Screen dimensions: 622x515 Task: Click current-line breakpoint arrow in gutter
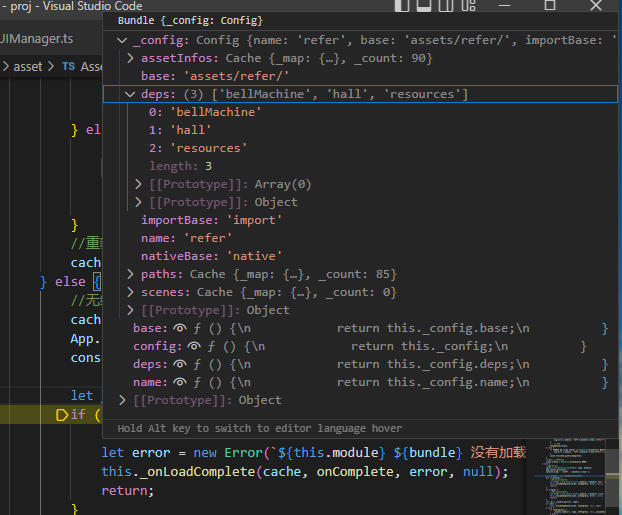pyautogui.click(x=61, y=415)
